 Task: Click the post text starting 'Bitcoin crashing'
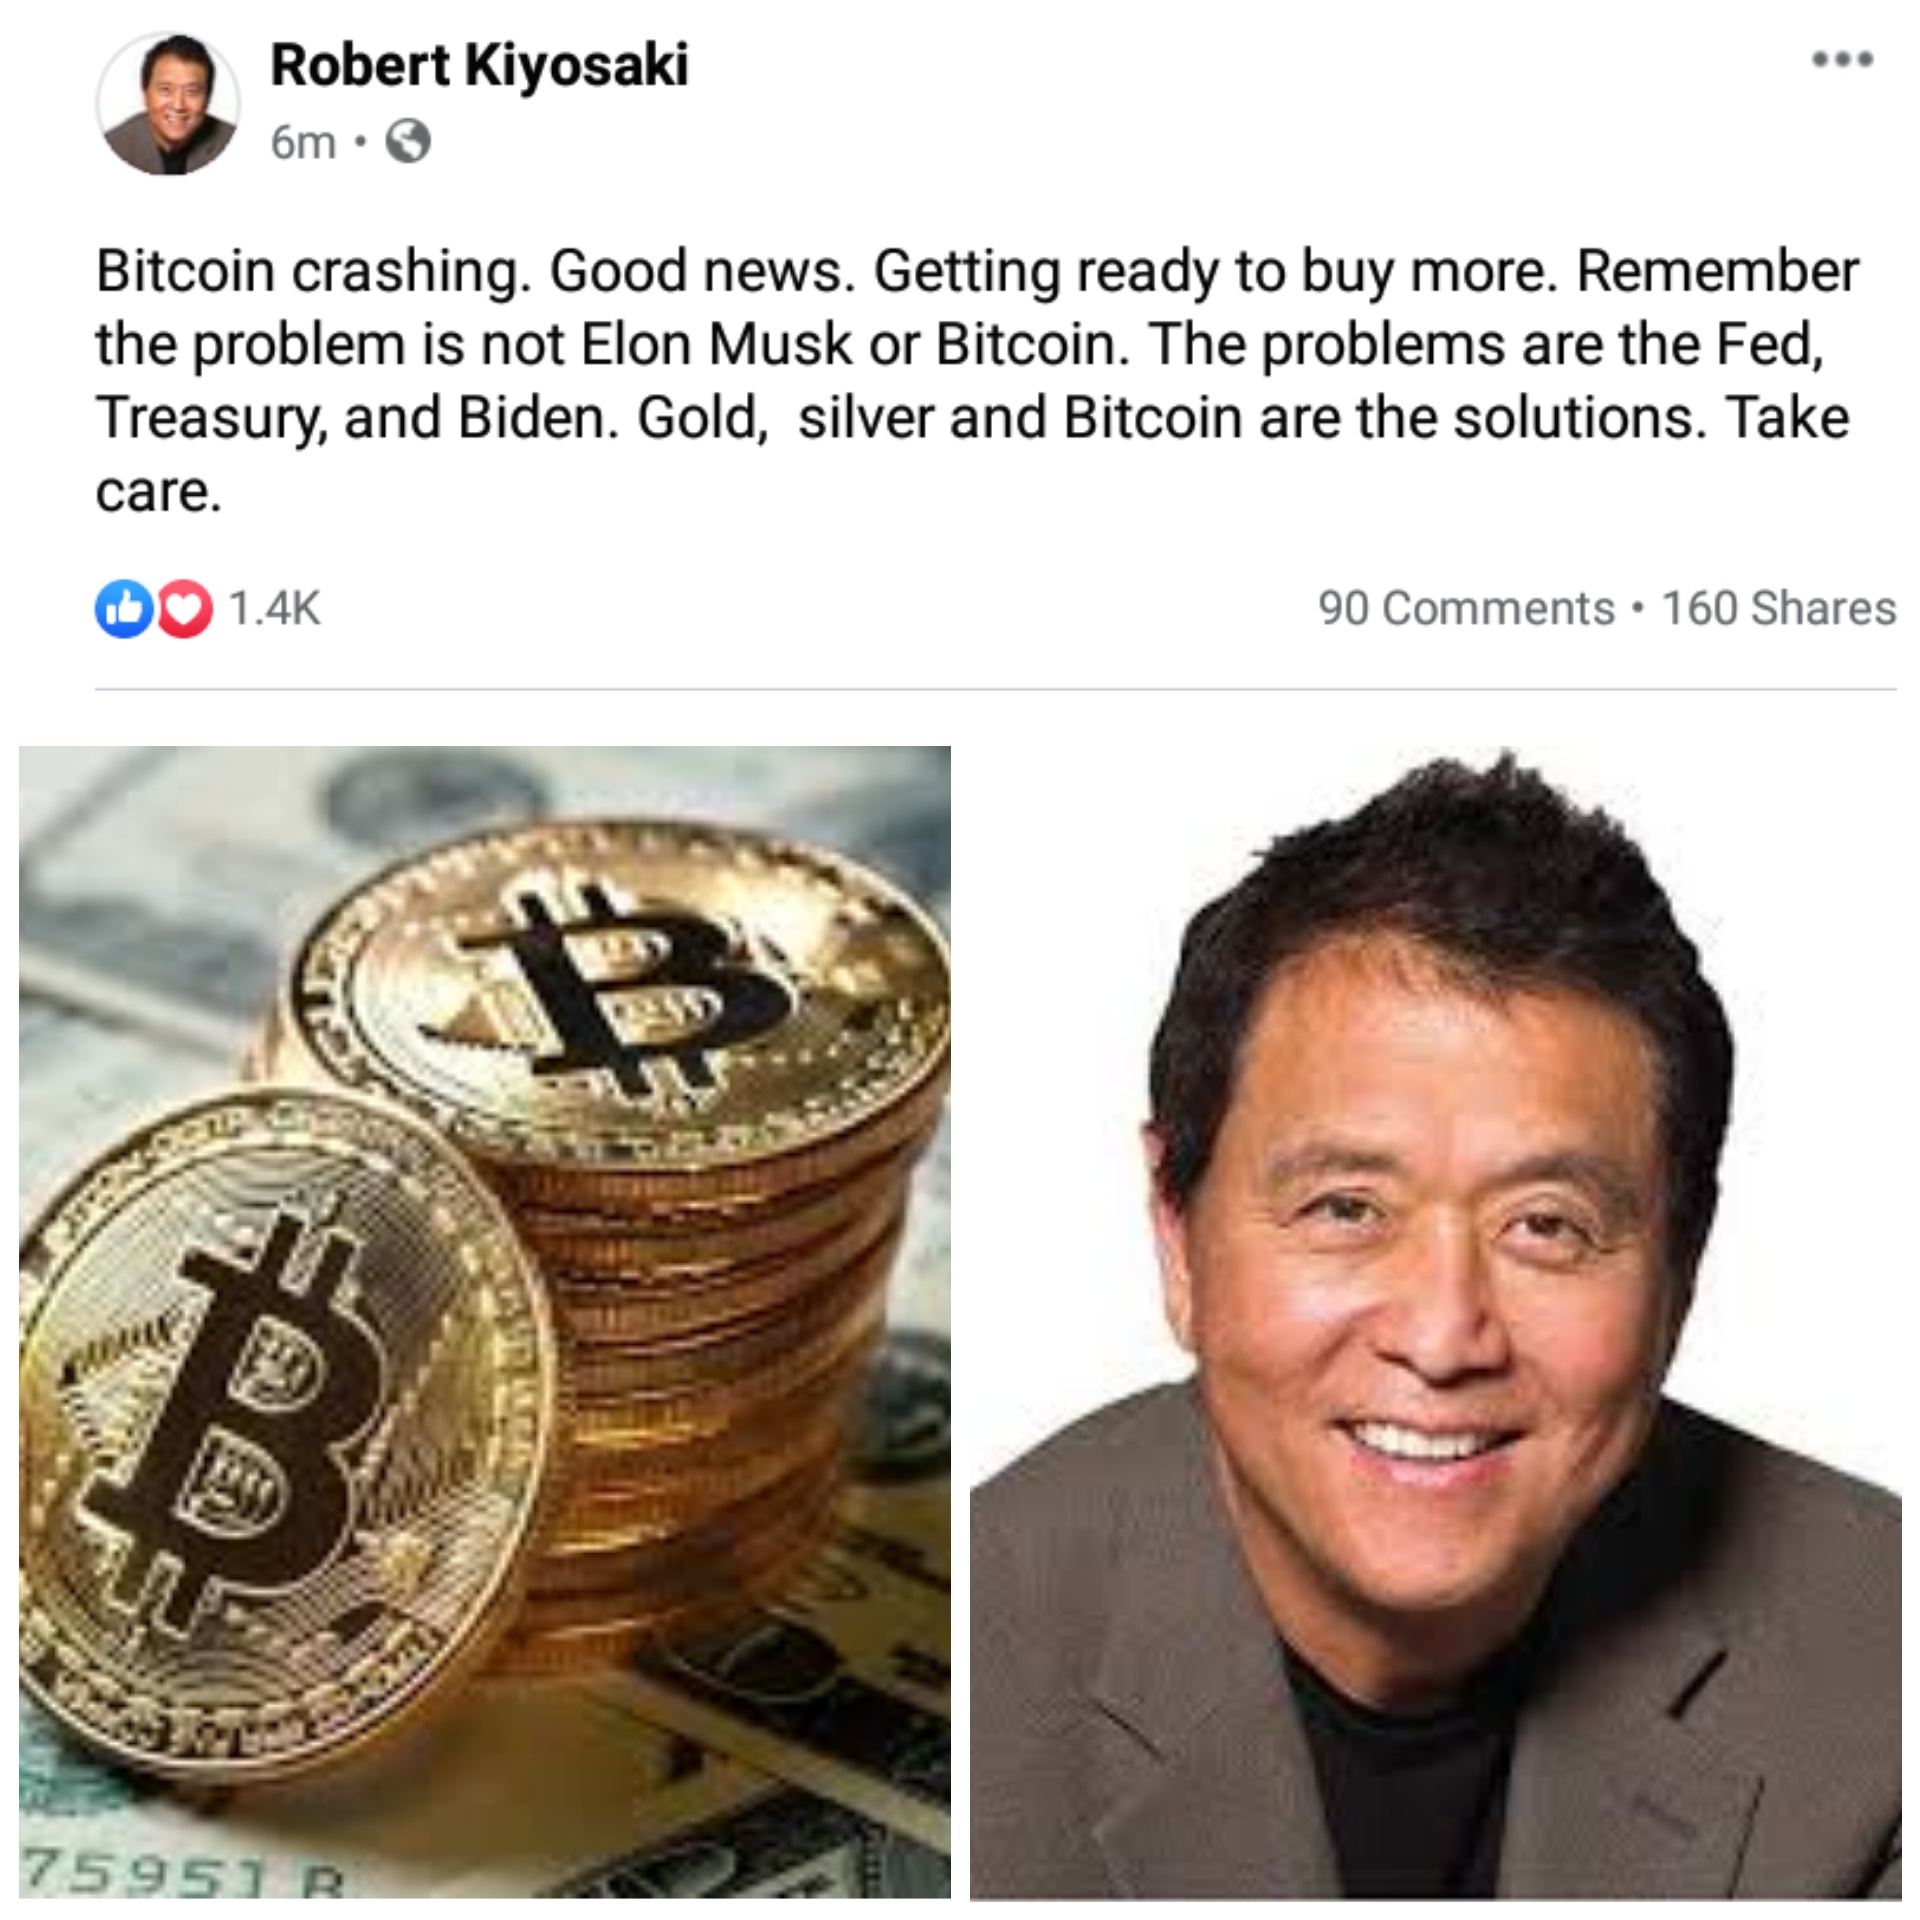(x=977, y=380)
